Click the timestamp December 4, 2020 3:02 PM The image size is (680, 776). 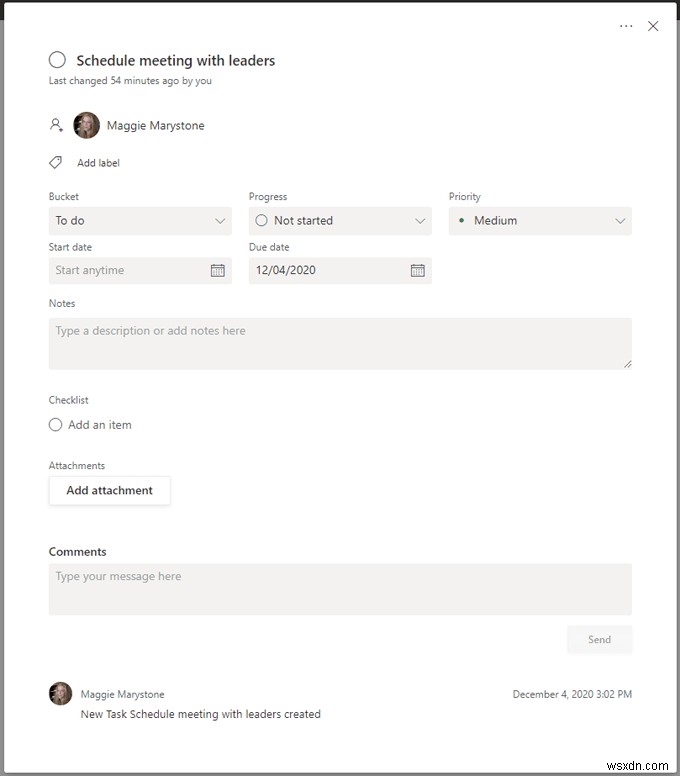point(572,694)
